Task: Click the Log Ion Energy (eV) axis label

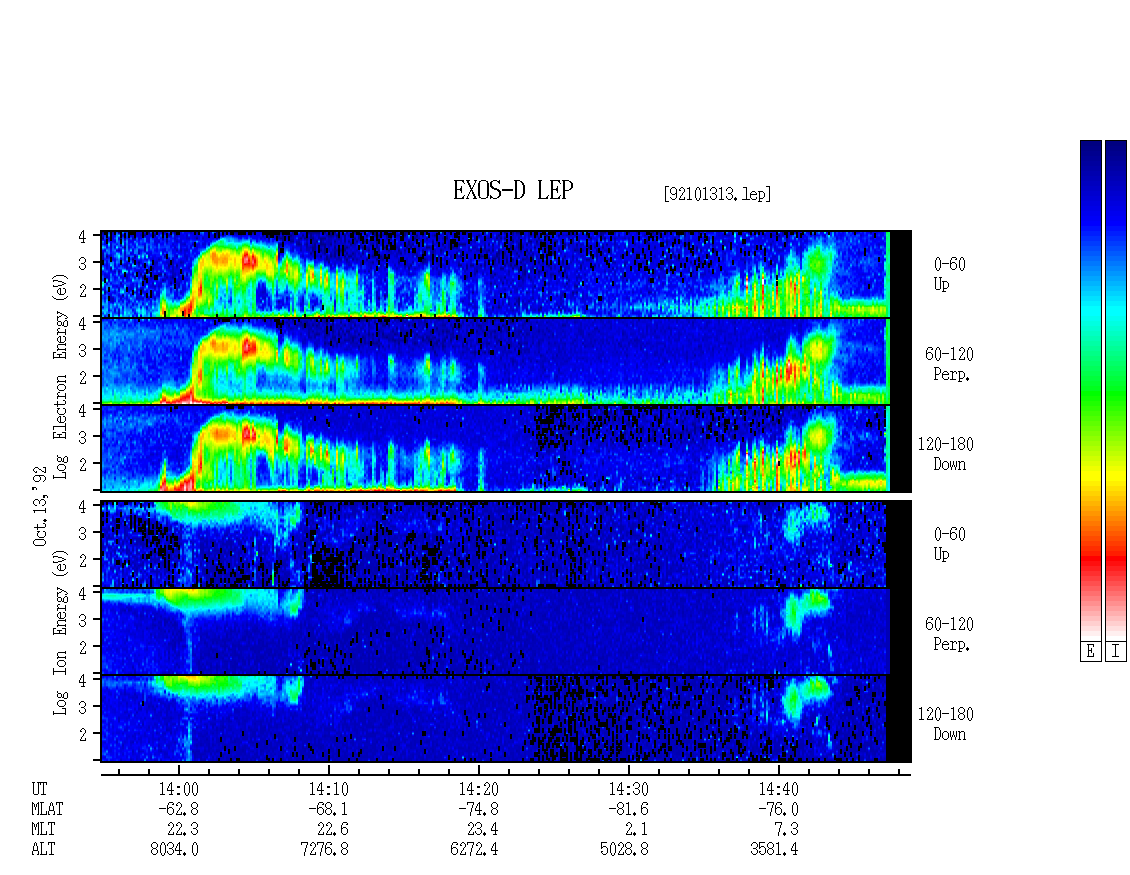Action: [x=60, y=632]
